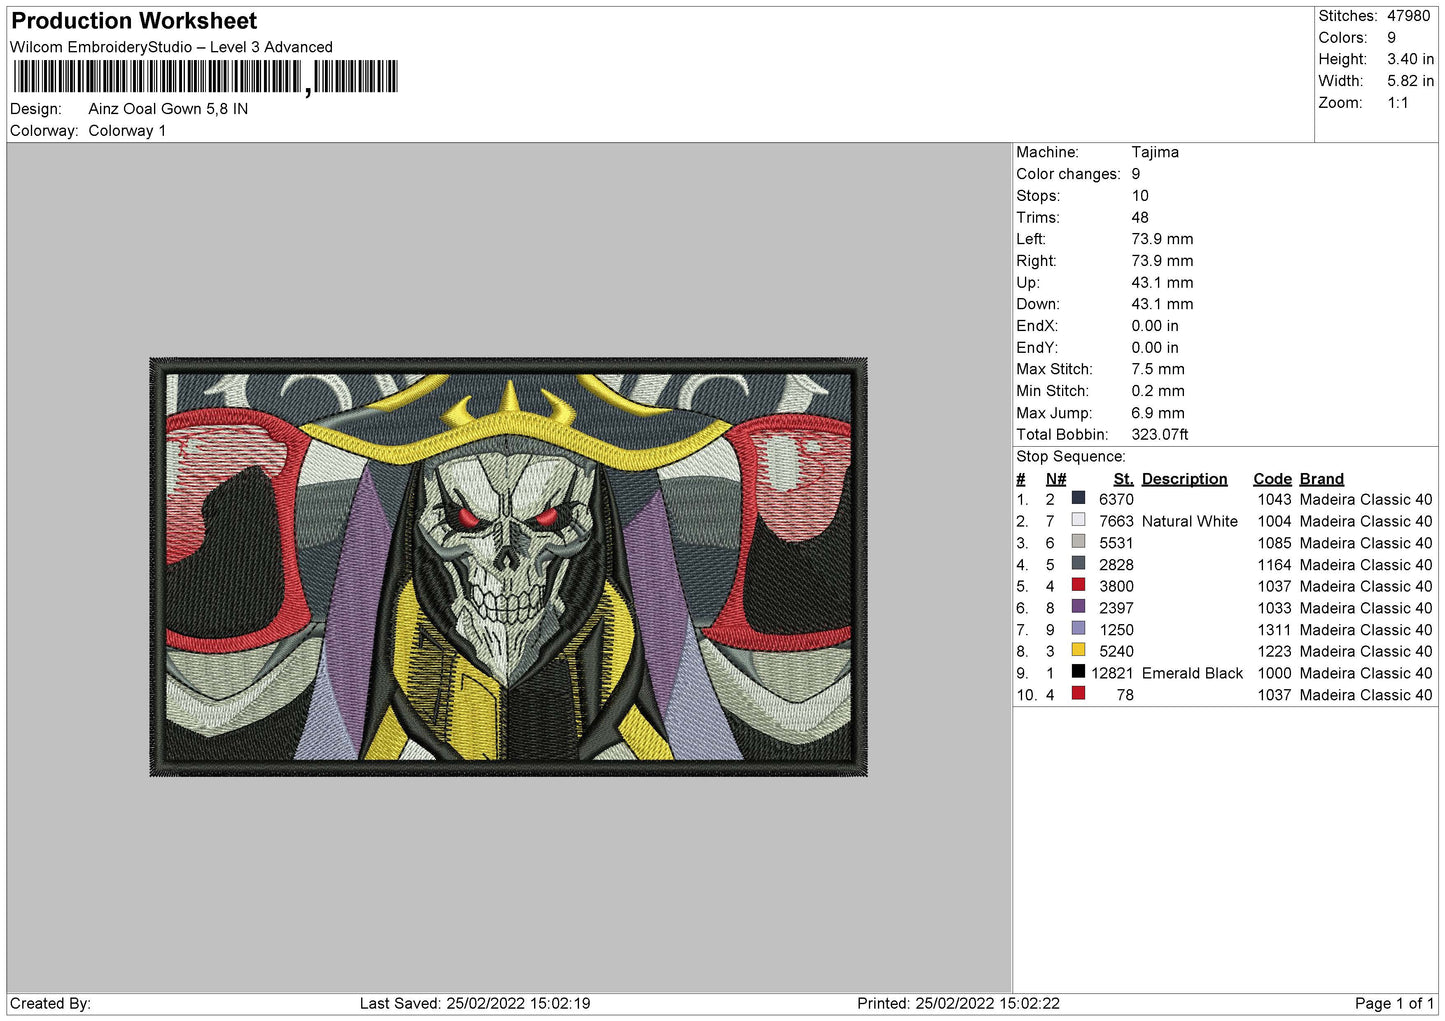The height and width of the screenshot is (1021, 1445).
Task: Click the Stitches value 47980
Action: (1408, 16)
